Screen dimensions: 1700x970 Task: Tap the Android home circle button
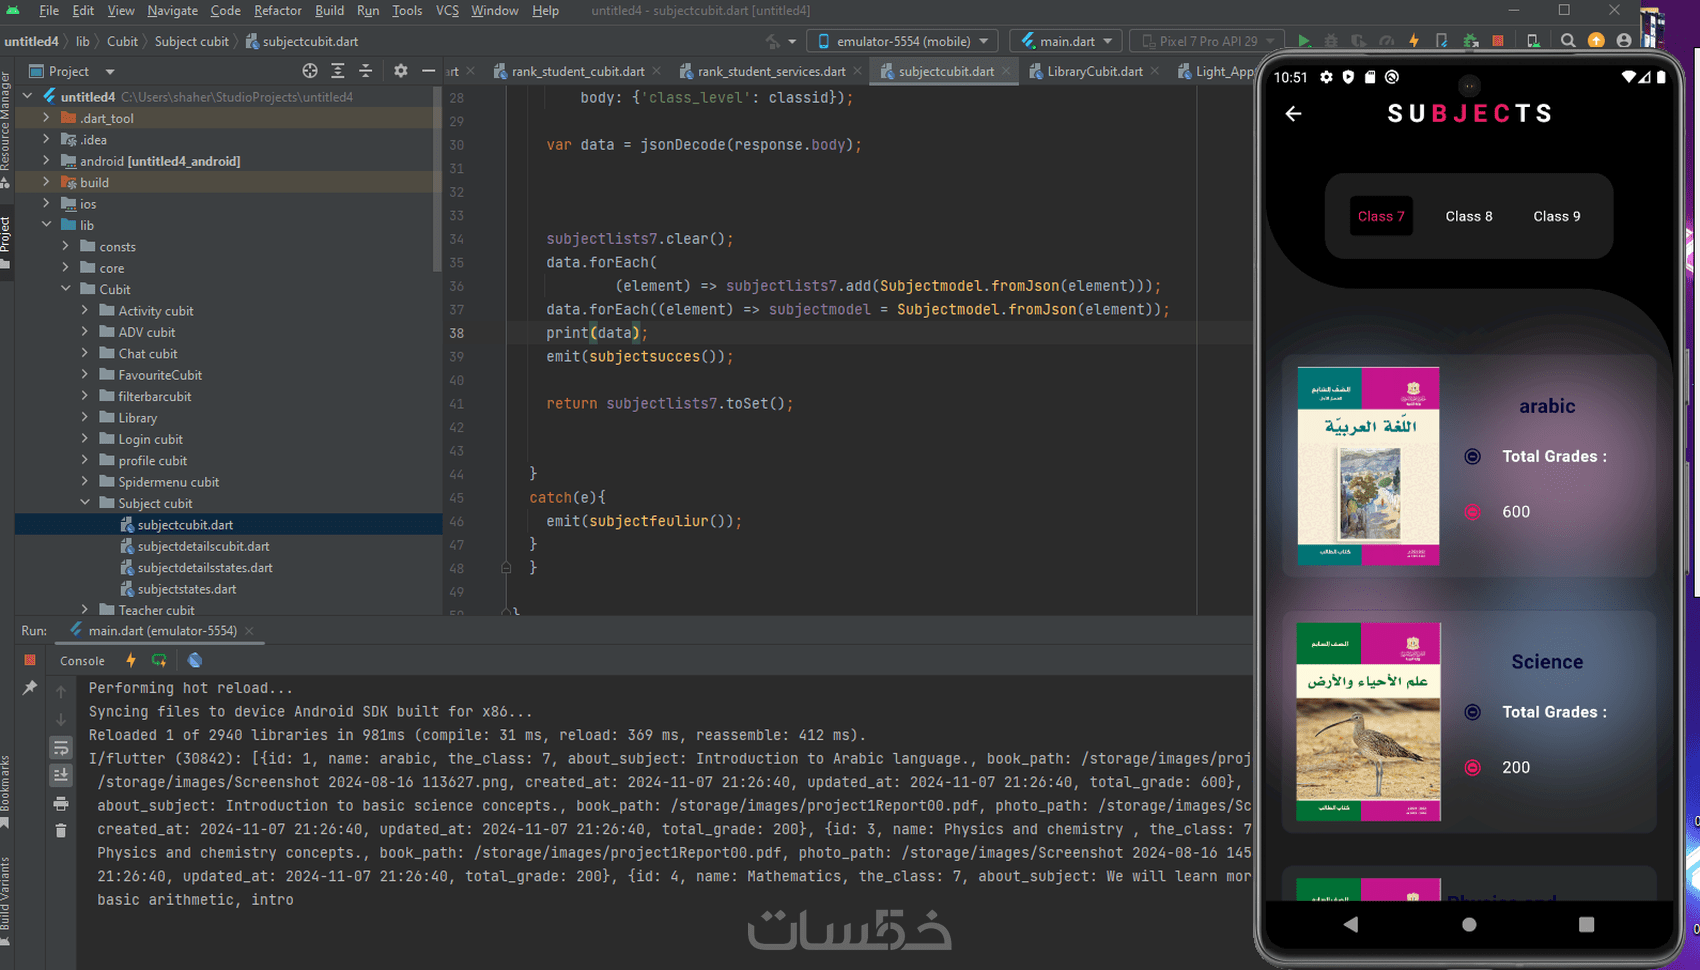(x=1469, y=925)
